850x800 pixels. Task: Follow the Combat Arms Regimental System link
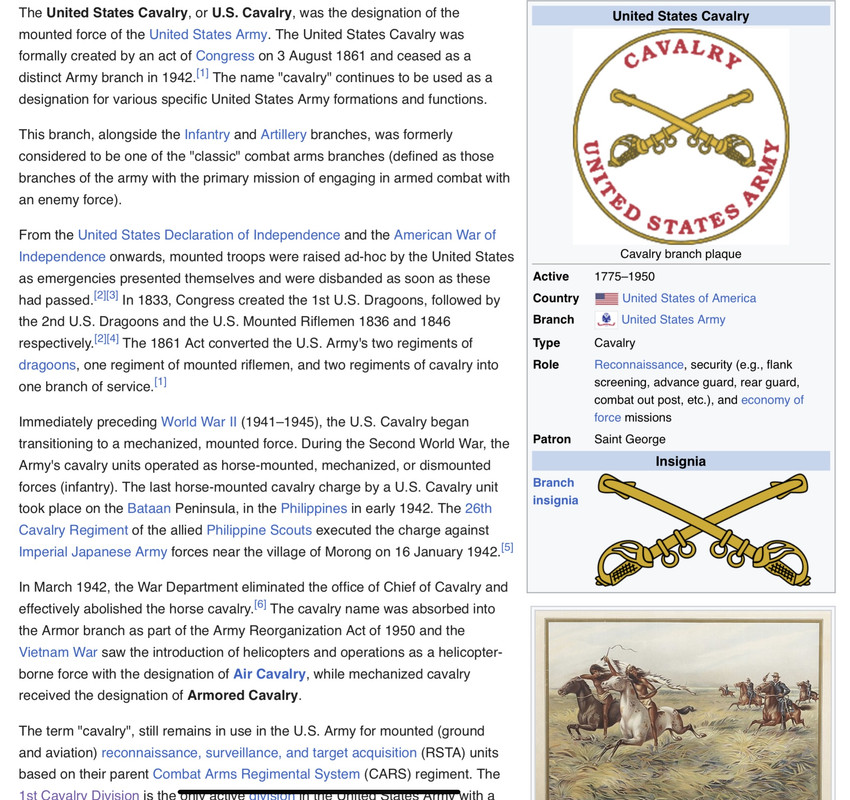[256, 774]
